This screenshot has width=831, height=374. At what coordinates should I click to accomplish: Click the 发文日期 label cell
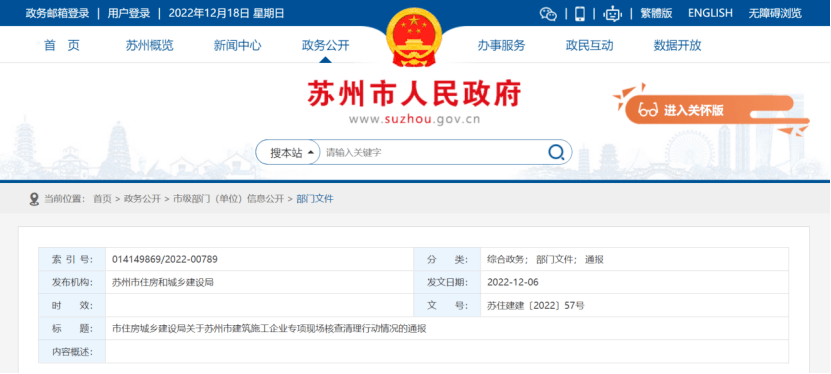(x=447, y=282)
